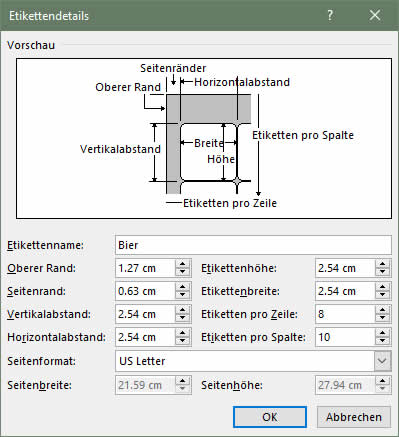Click the Oberer Rand 1.27 cm field
This screenshot has width=399, height=437.
(145, 268)
